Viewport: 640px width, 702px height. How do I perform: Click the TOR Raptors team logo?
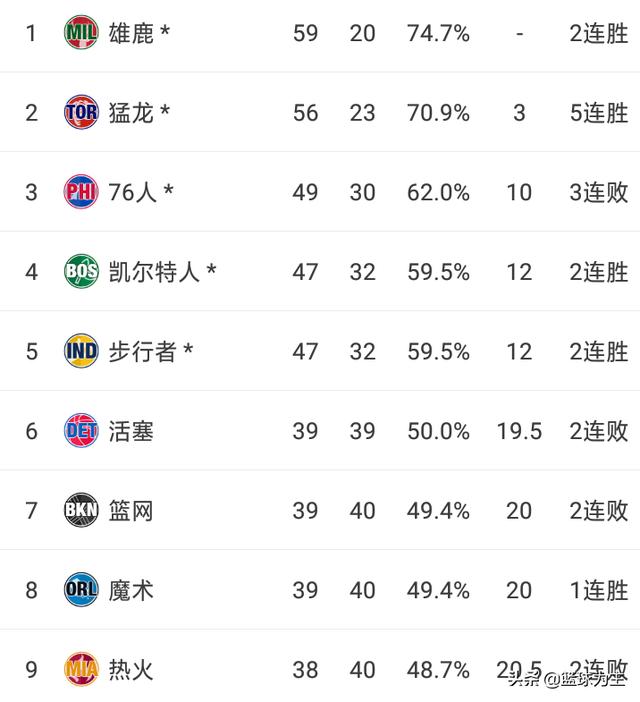coord(81,112)
